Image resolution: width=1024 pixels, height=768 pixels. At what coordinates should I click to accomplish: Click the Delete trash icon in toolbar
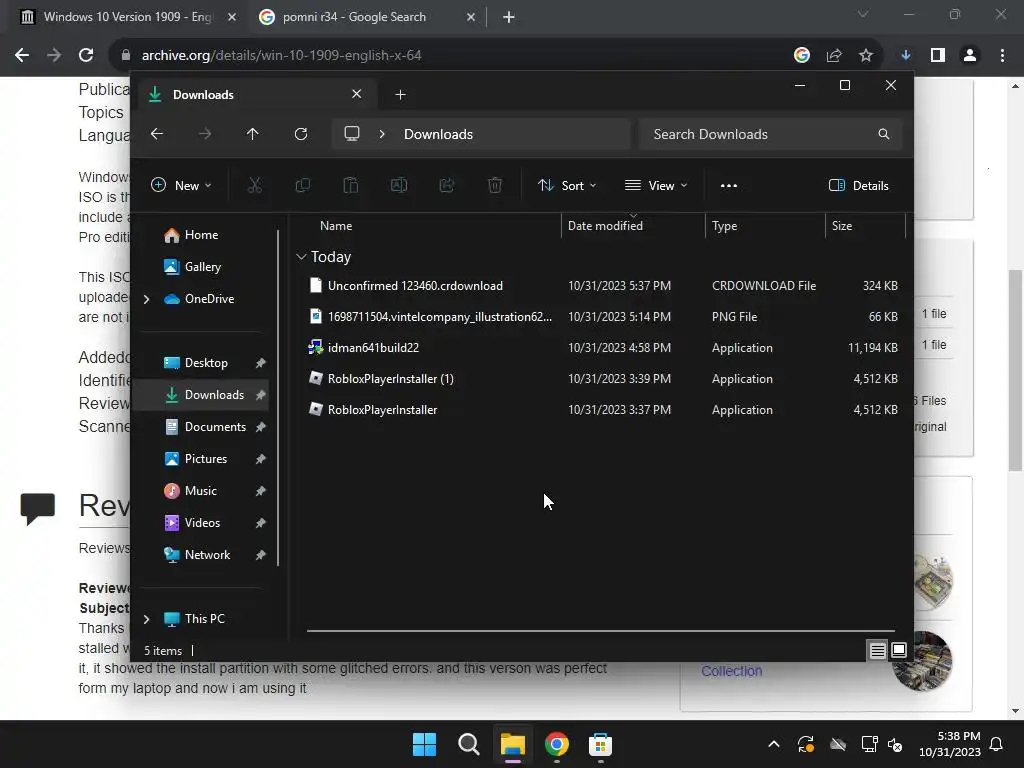click(495, 185)
